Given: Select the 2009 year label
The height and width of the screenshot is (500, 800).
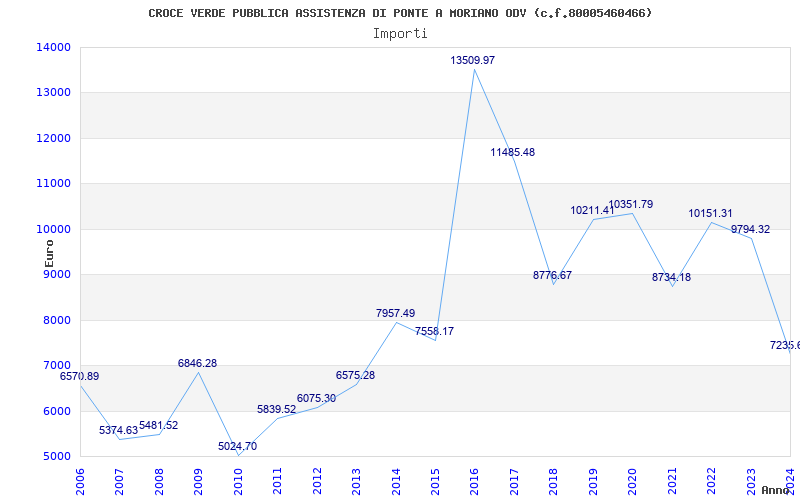Looking at the screenshot, I should pos(198,481).
